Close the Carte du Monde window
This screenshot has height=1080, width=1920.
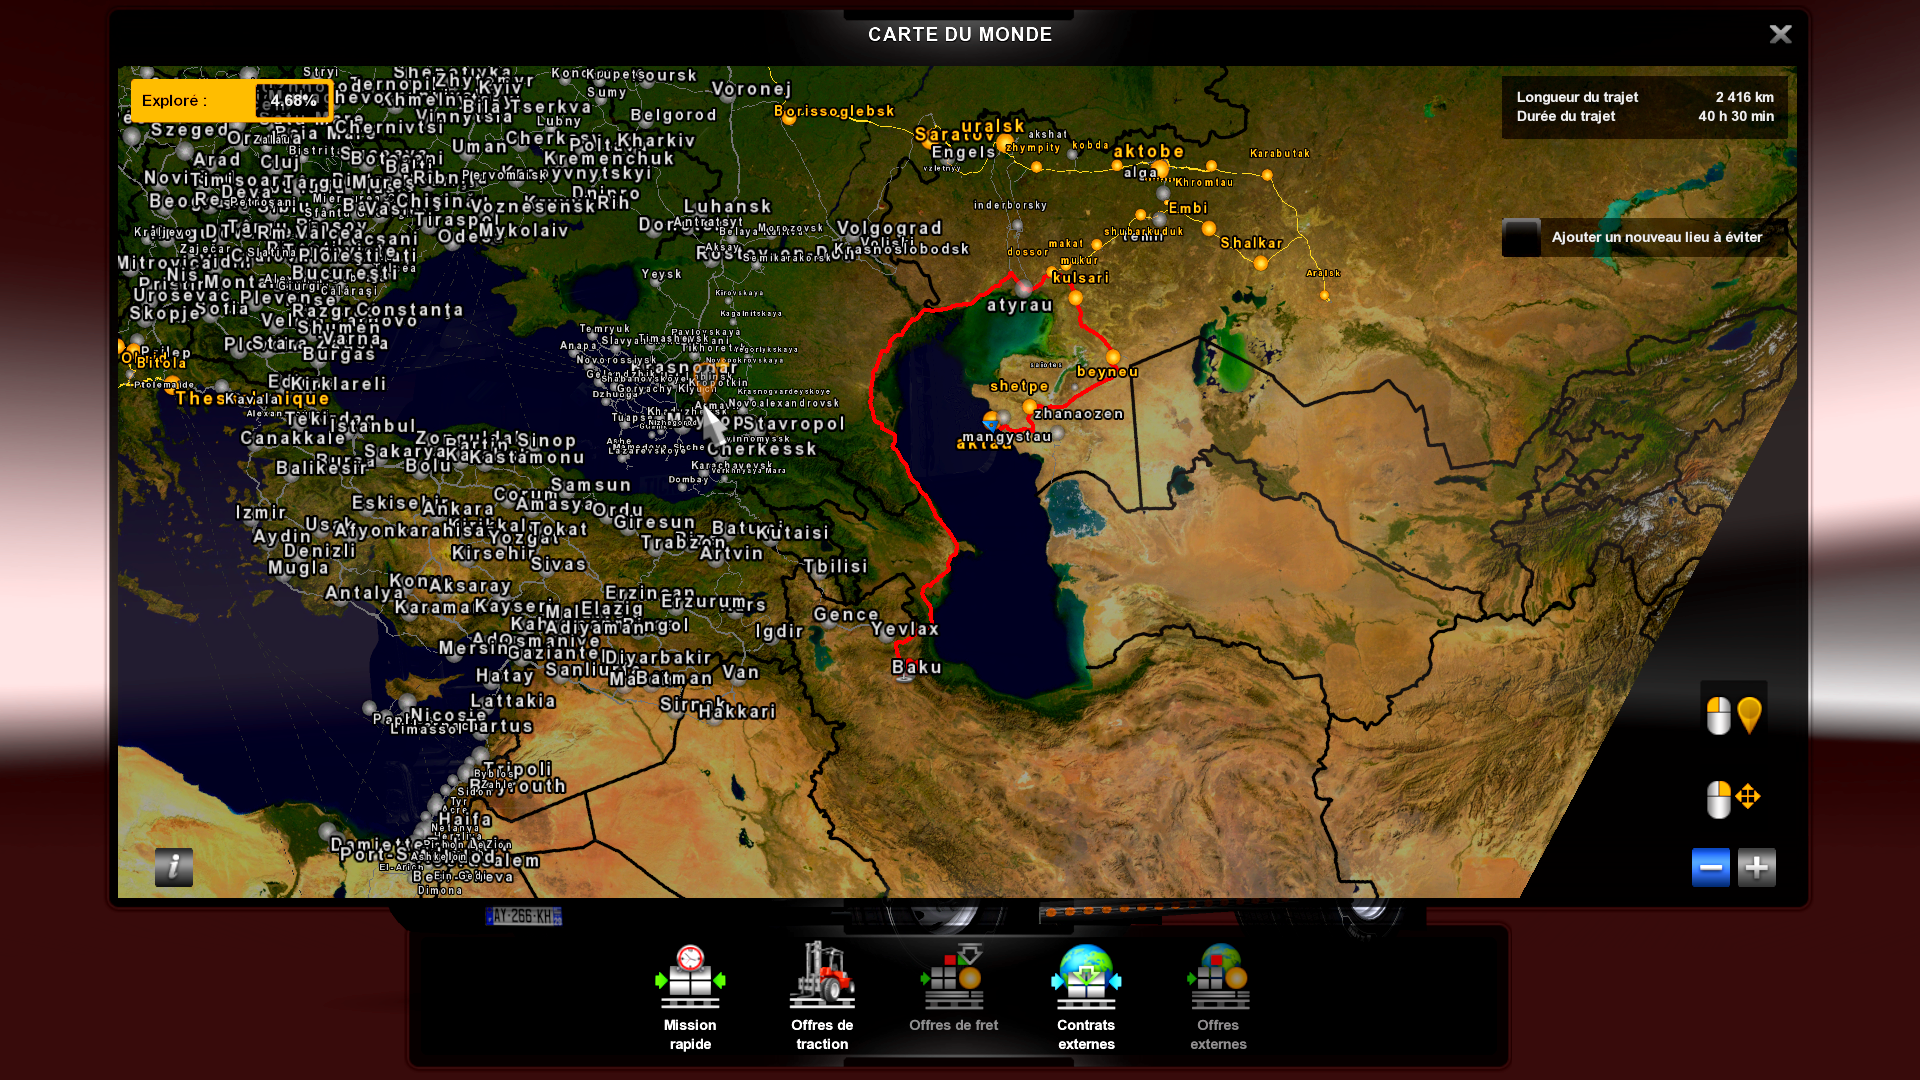(x=1780, y=34)
